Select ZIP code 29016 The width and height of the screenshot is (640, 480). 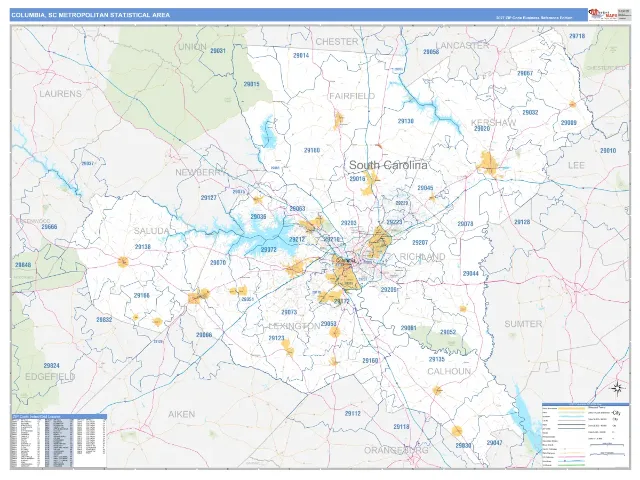click(x=357, y=179)
